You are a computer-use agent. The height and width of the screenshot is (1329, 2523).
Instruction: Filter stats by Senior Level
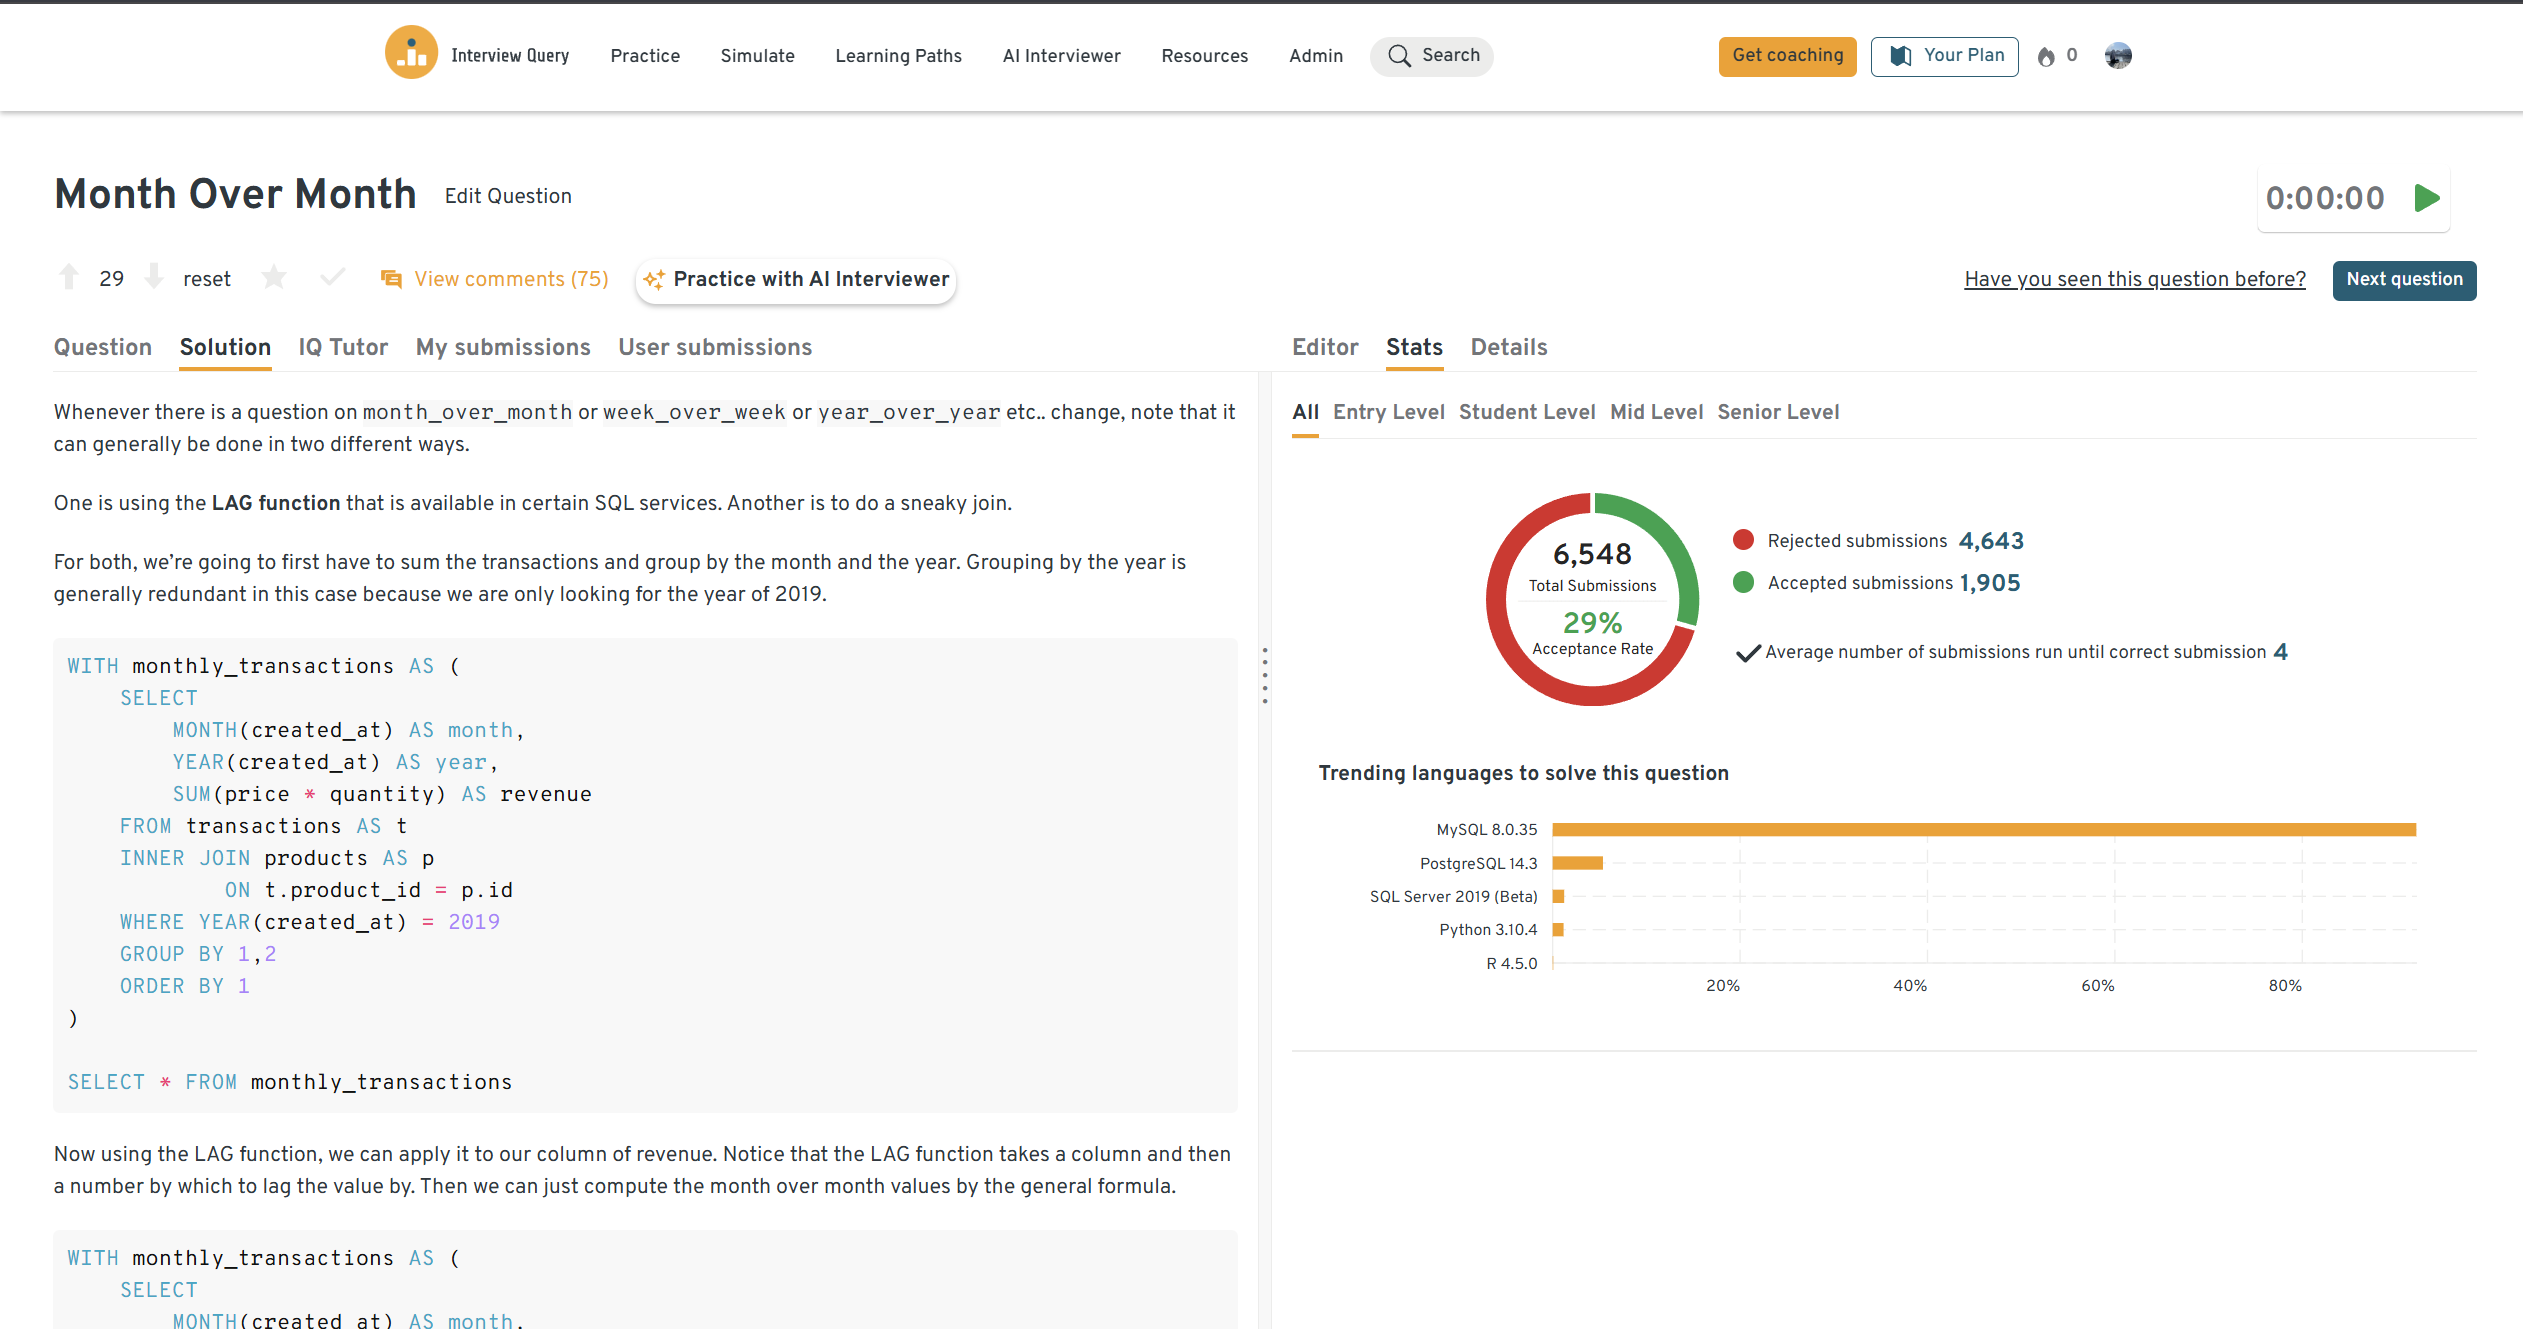tap(1778, 412)
